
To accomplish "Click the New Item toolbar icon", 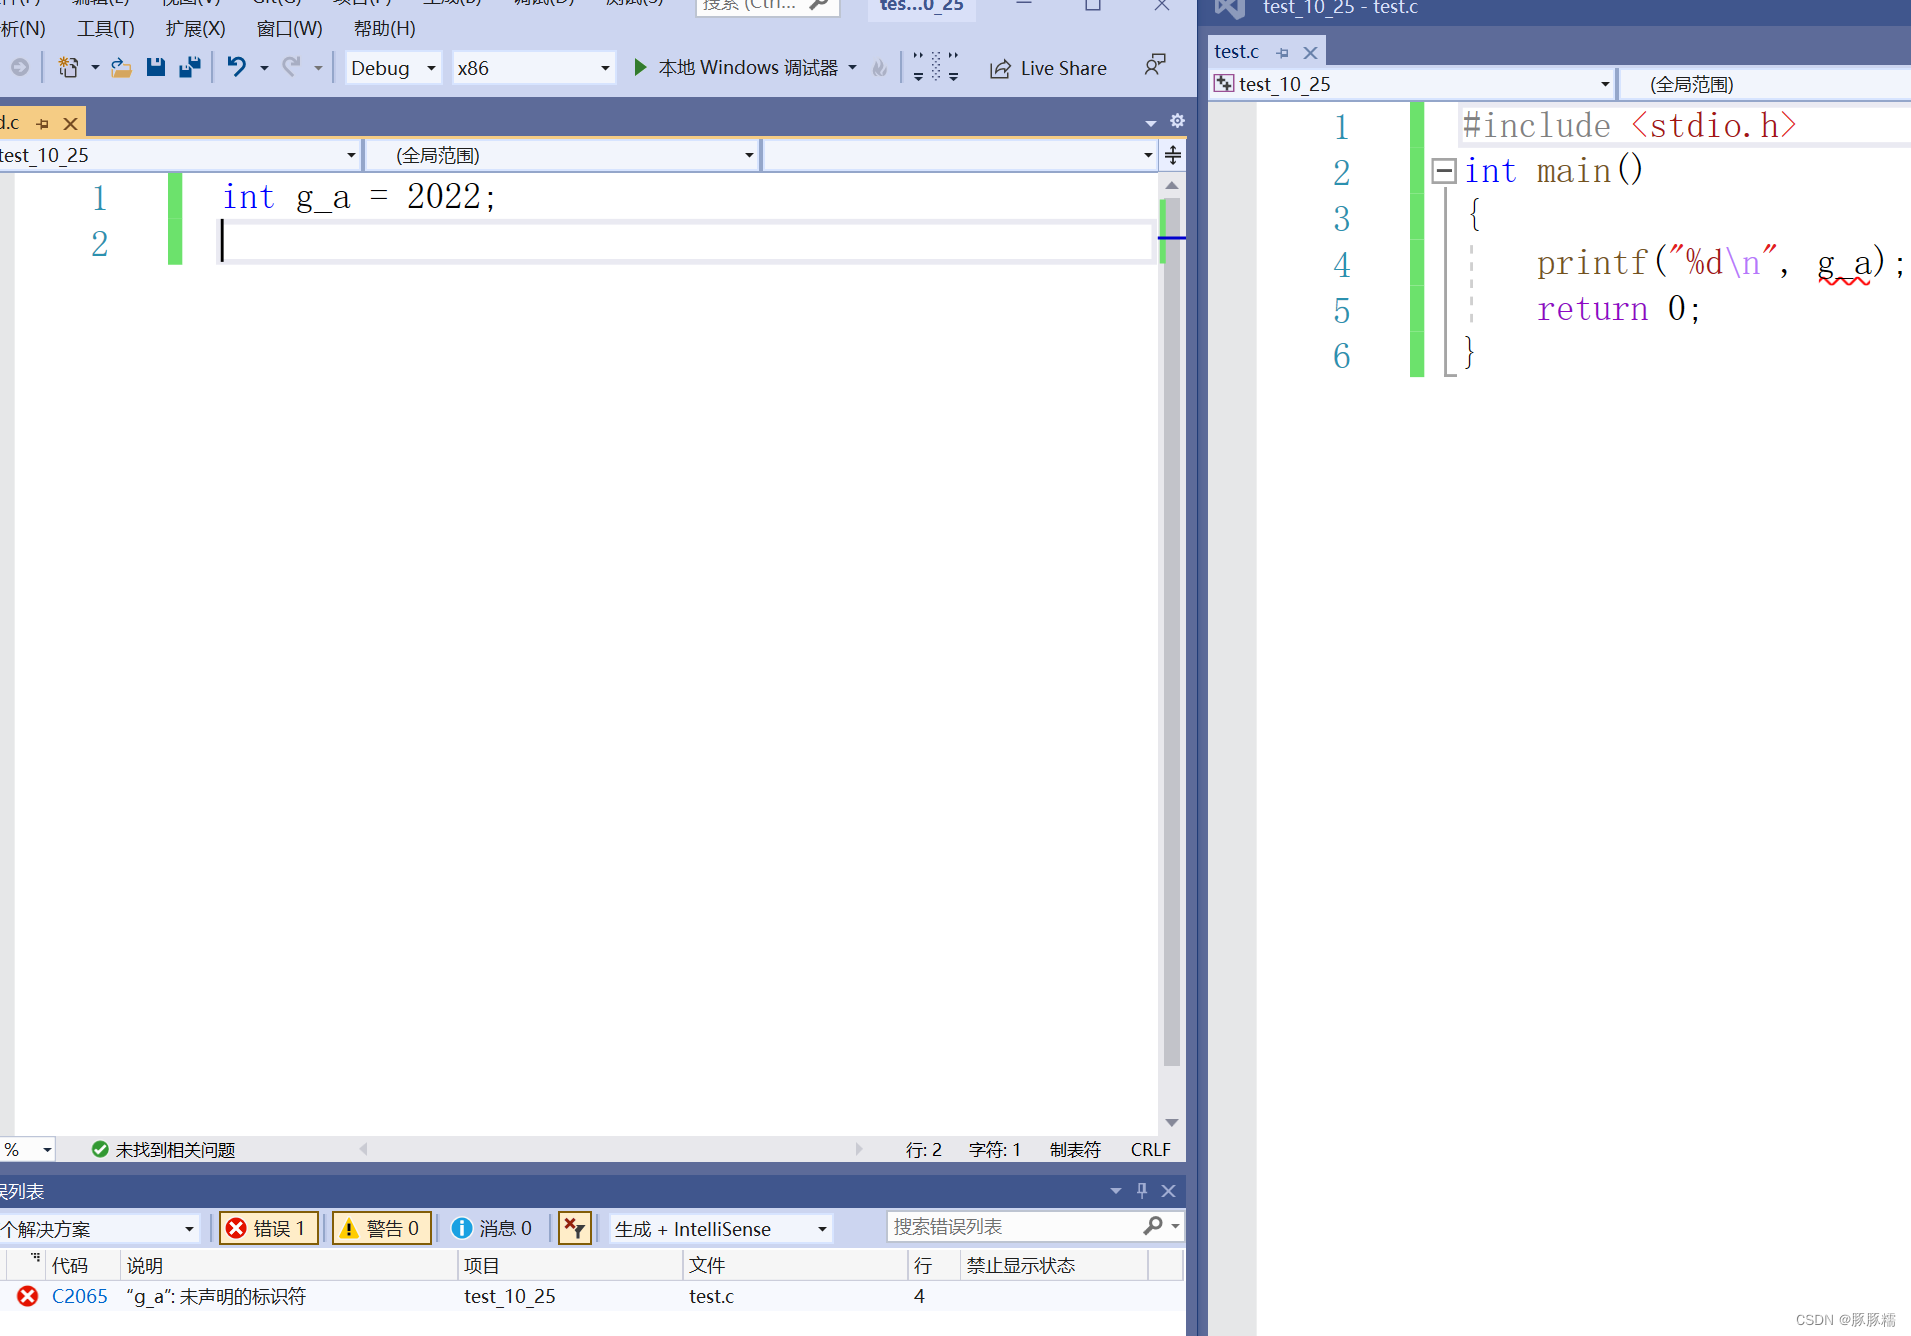I will coord(68,68).
